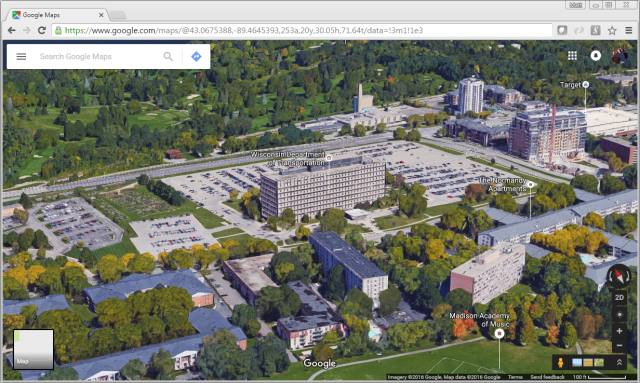Pick the Street View pegman
The width and height of the screenshot is (640, 383).
point(561,362)
